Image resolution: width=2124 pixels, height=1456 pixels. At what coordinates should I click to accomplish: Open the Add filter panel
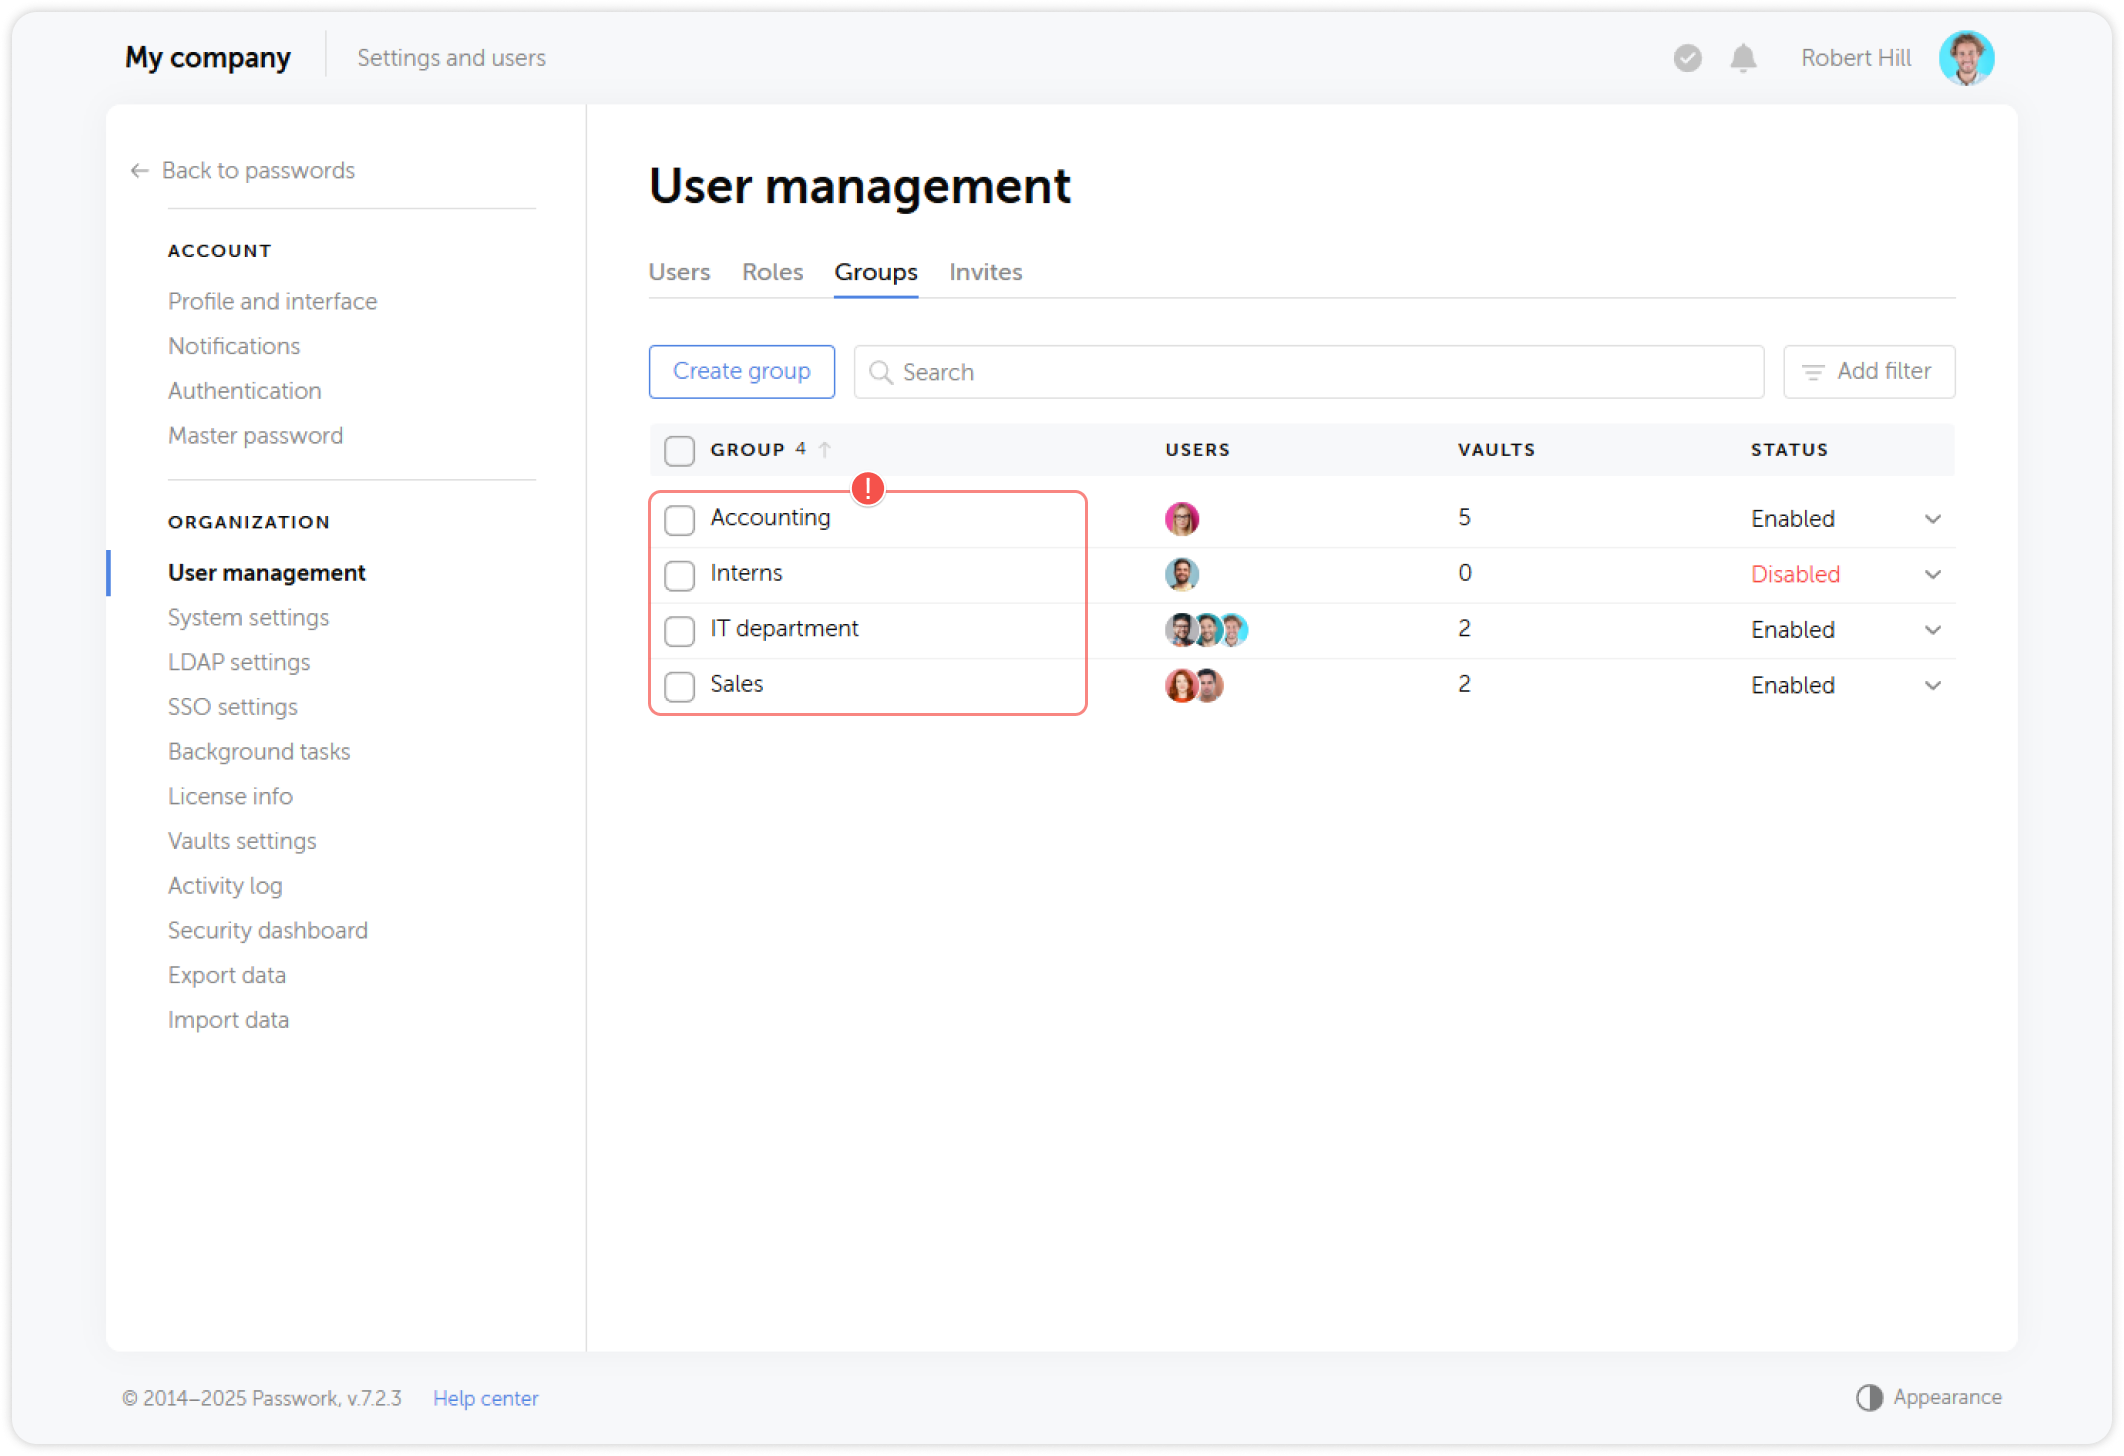point(1868,371)
